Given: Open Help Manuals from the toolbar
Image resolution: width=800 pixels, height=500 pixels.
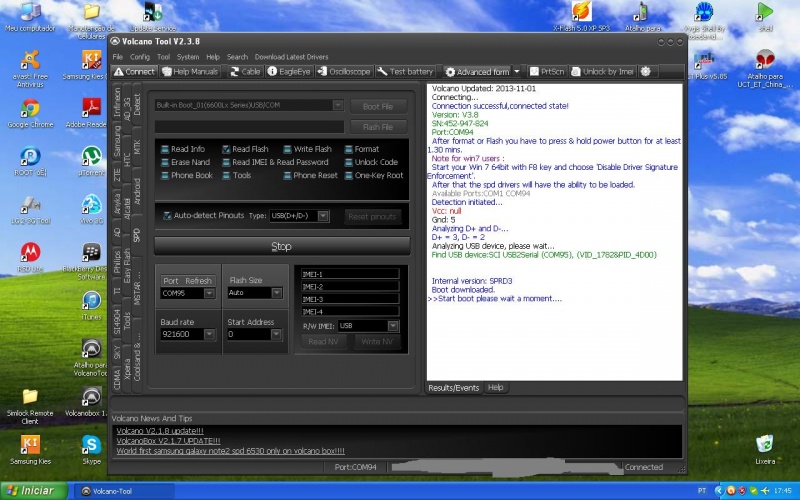Looking at the screenshot, I should [190, 72].
